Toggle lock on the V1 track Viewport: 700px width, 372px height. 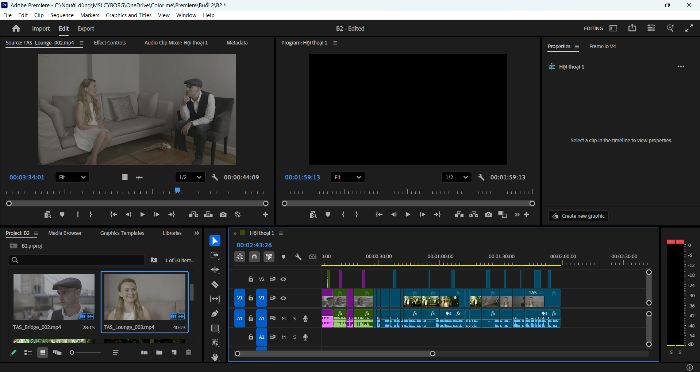point(250,298)
